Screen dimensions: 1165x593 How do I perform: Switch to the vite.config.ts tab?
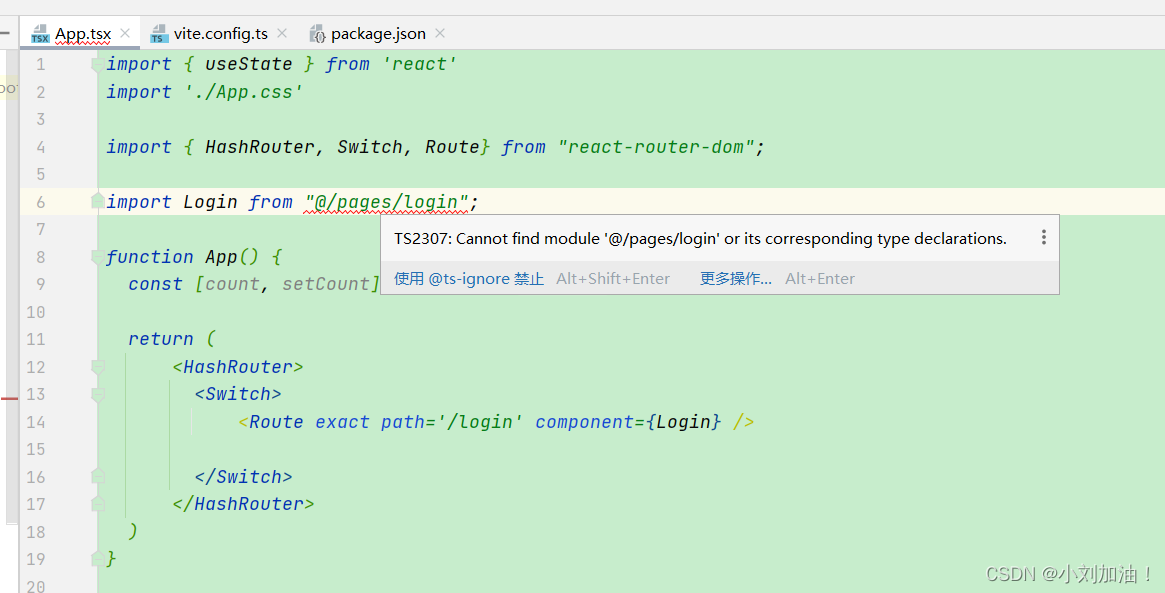click(x=221, y=33)
